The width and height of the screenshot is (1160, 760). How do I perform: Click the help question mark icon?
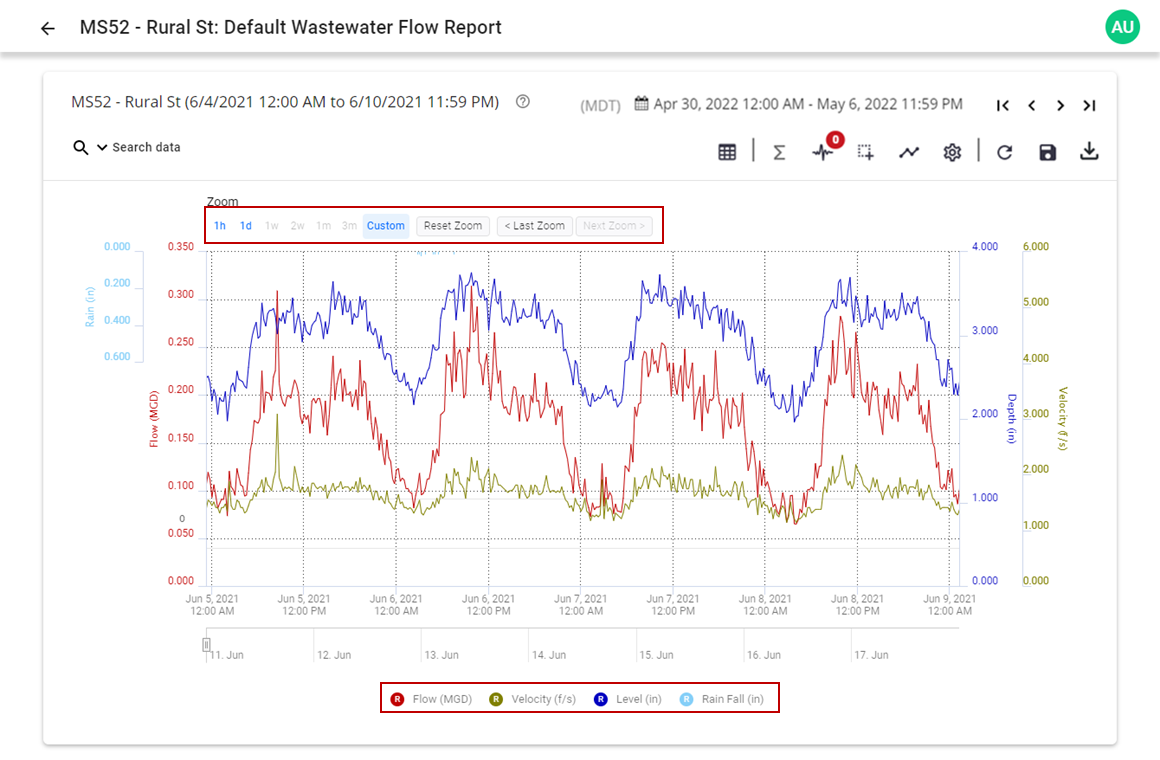522,101
